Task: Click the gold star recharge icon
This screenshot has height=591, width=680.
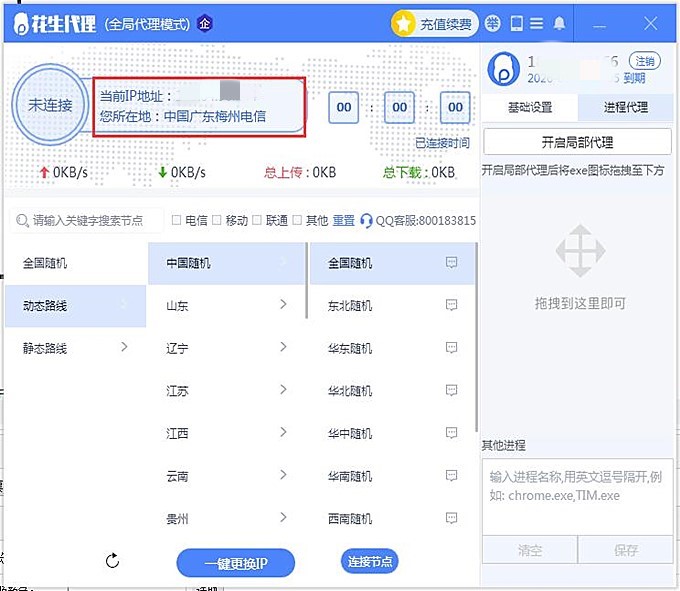Action: (403, 23)
